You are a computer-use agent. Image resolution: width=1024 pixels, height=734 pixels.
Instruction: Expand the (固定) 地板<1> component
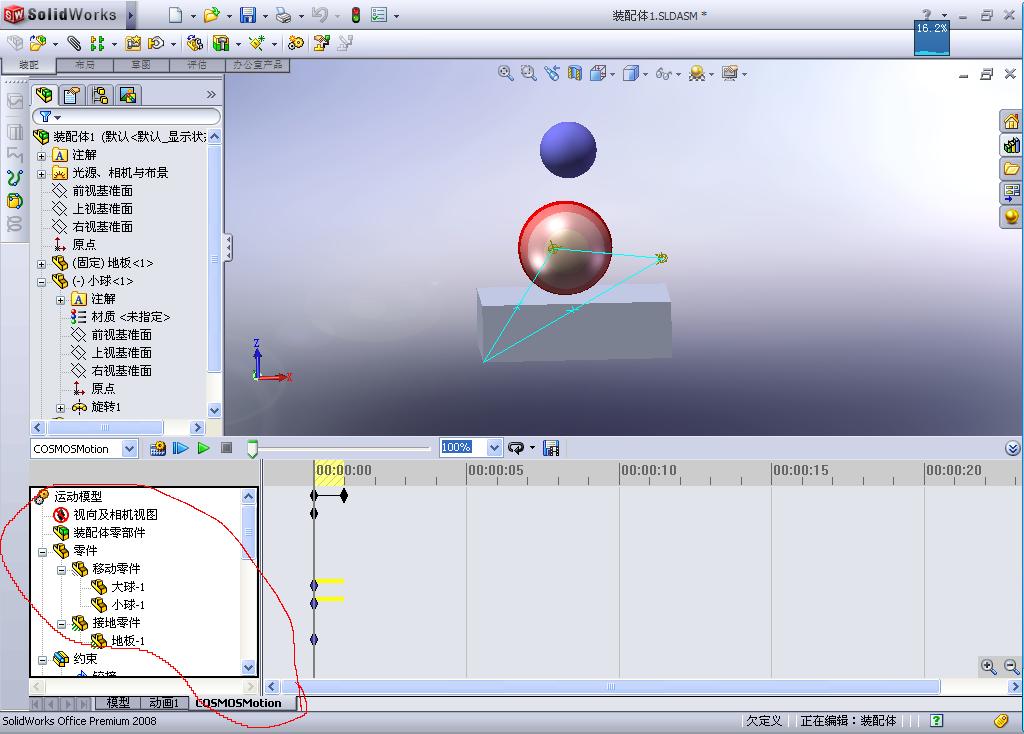tap(41, 264)
